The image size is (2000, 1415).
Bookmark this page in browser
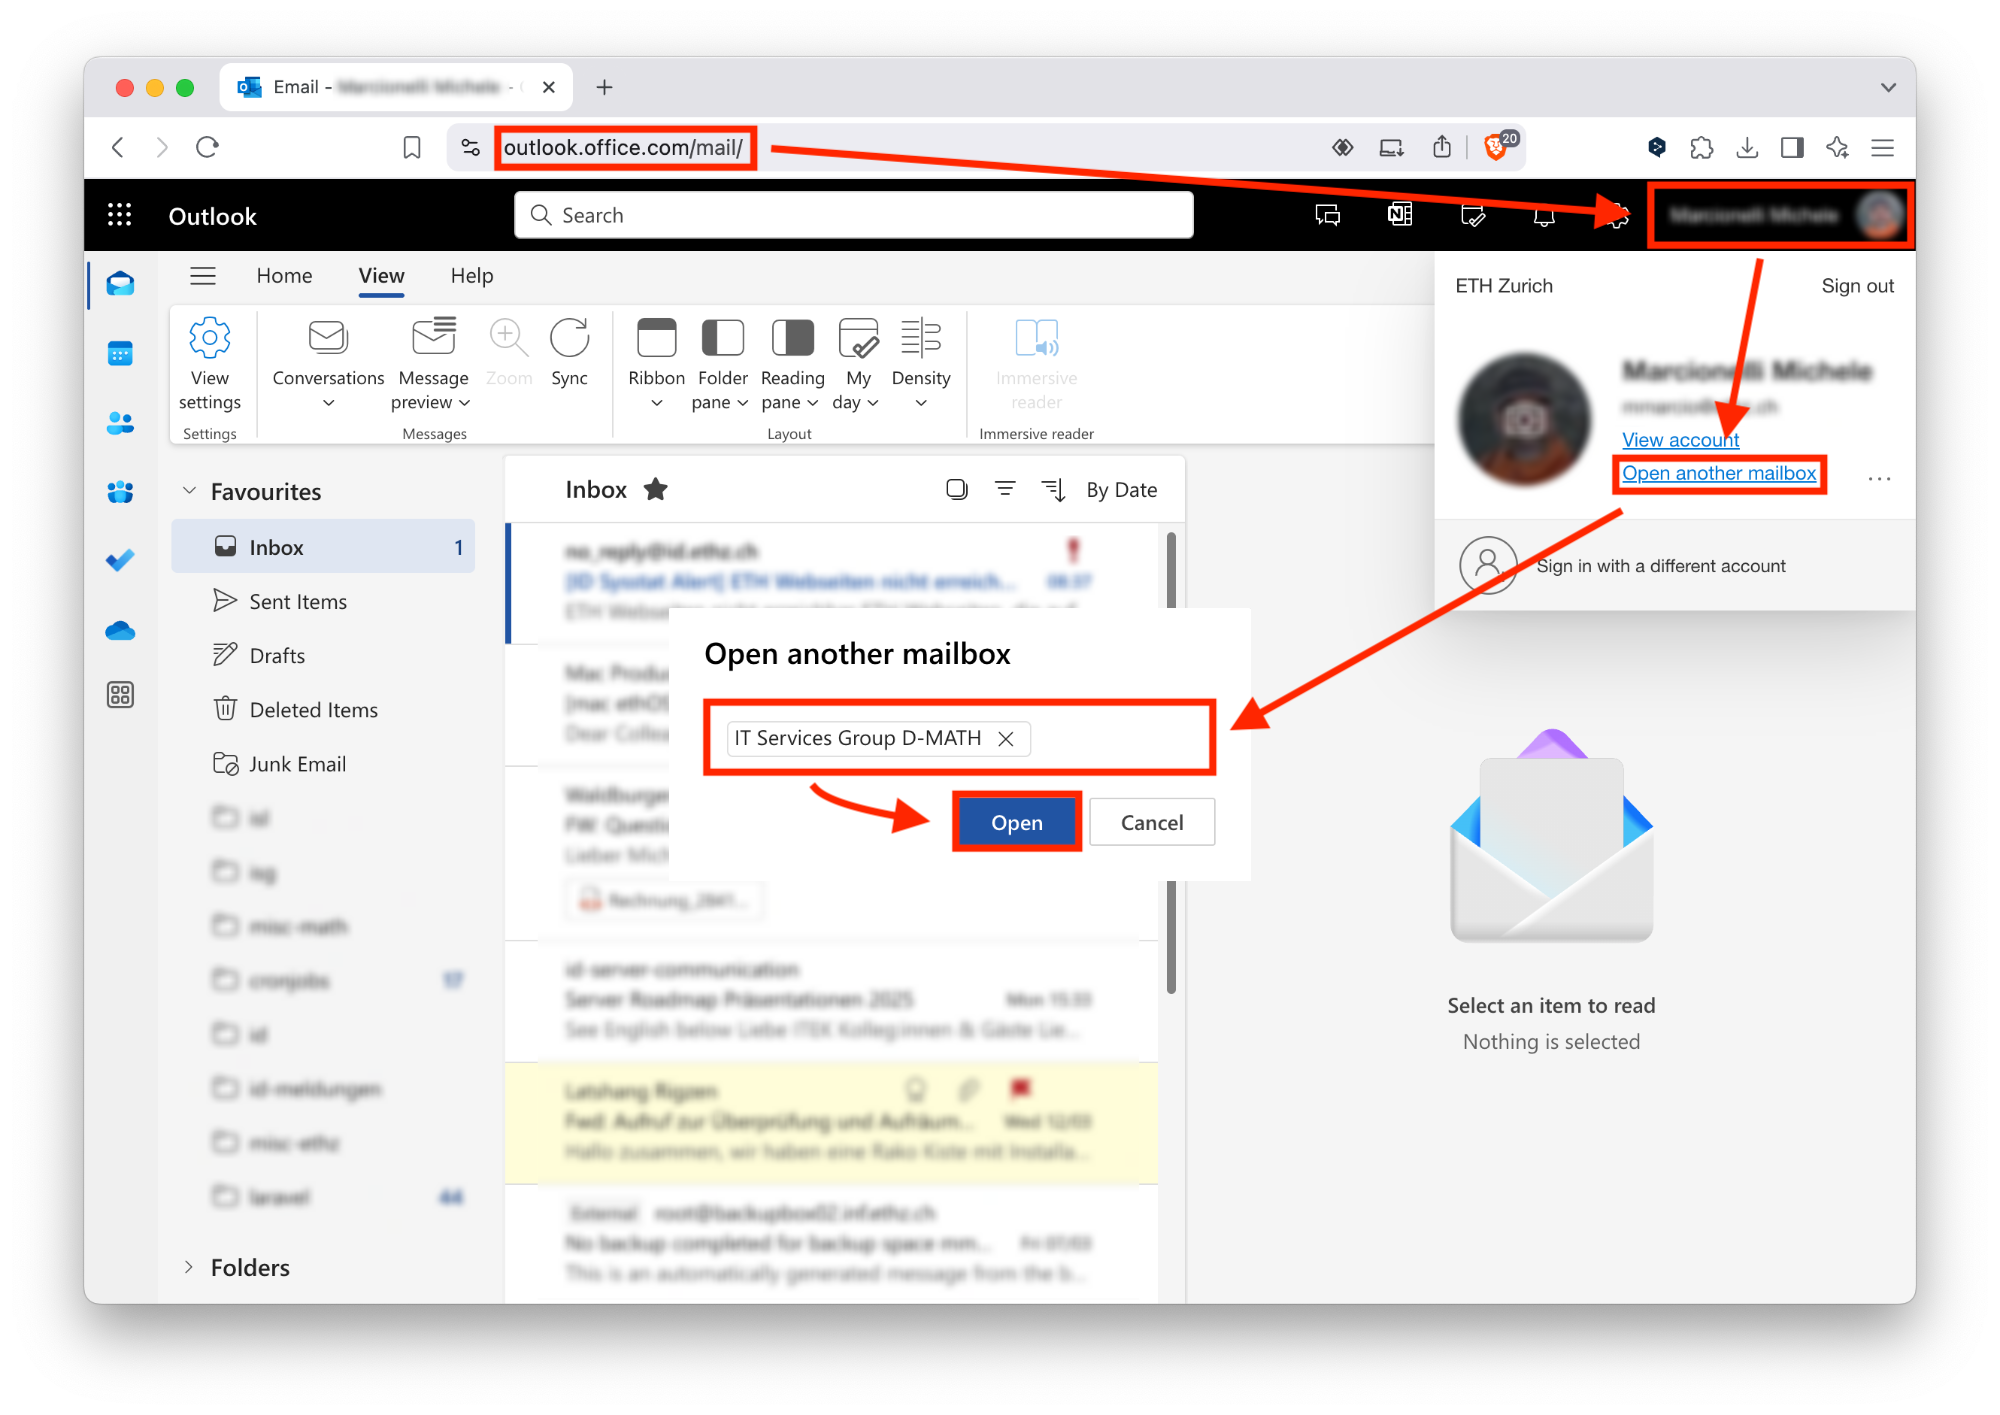tap(411, 148)
